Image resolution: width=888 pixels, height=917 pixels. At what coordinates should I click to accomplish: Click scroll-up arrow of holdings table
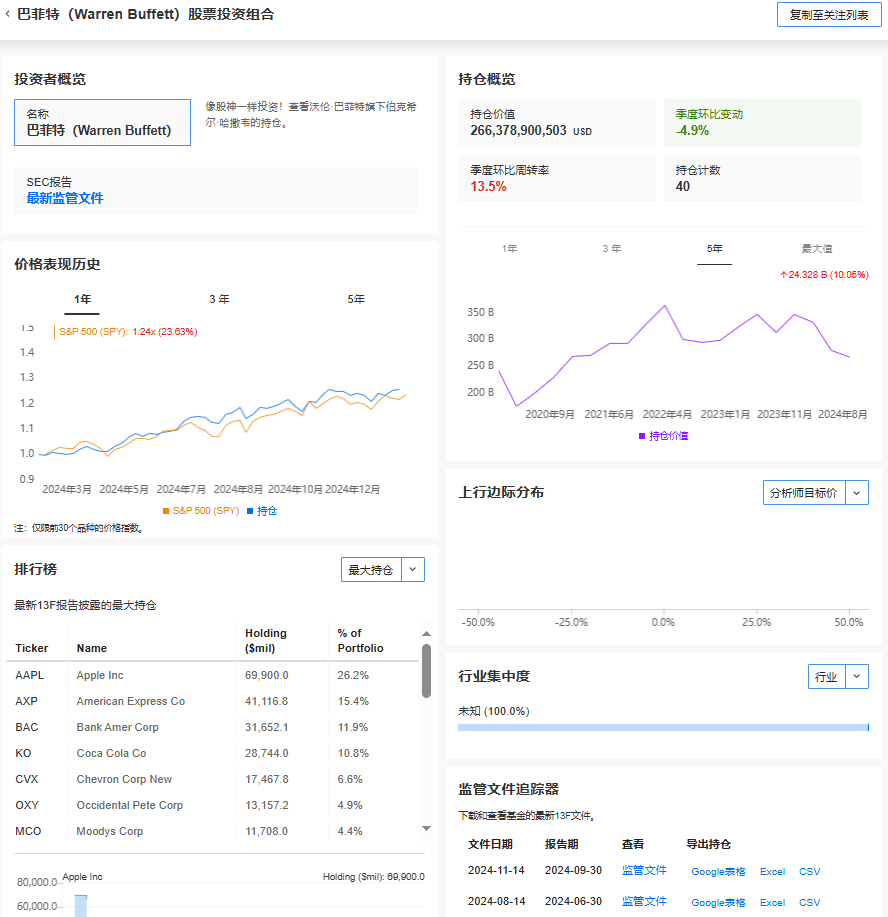point(427,633)
